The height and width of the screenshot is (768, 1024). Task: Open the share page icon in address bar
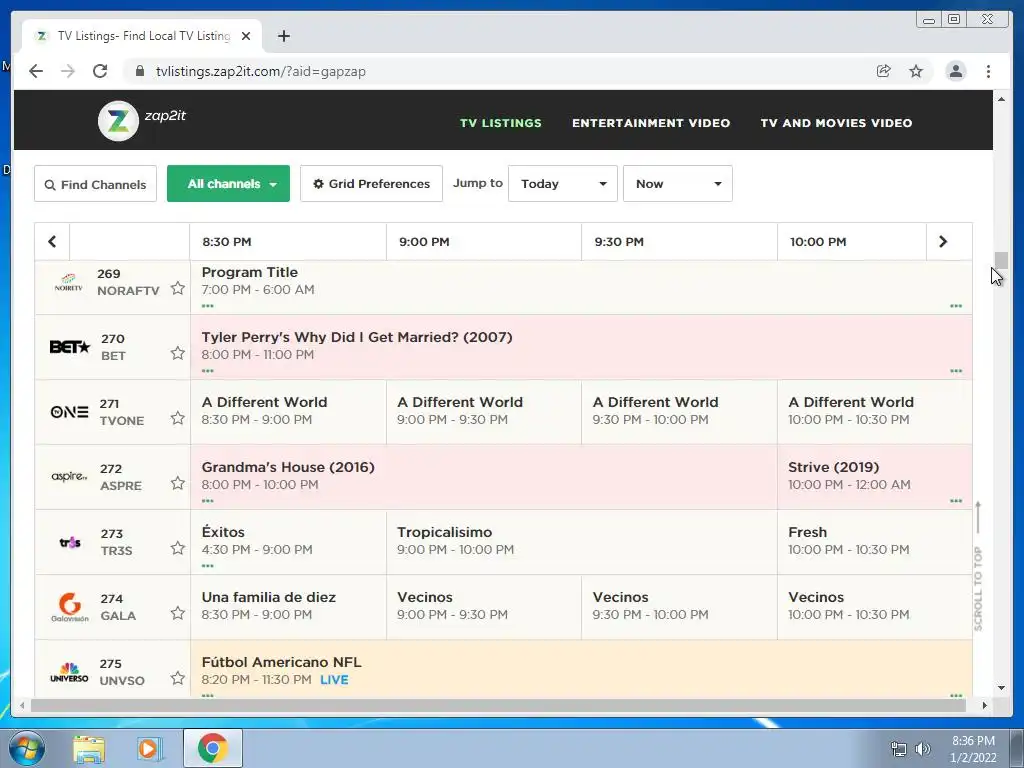click(884, 71)
